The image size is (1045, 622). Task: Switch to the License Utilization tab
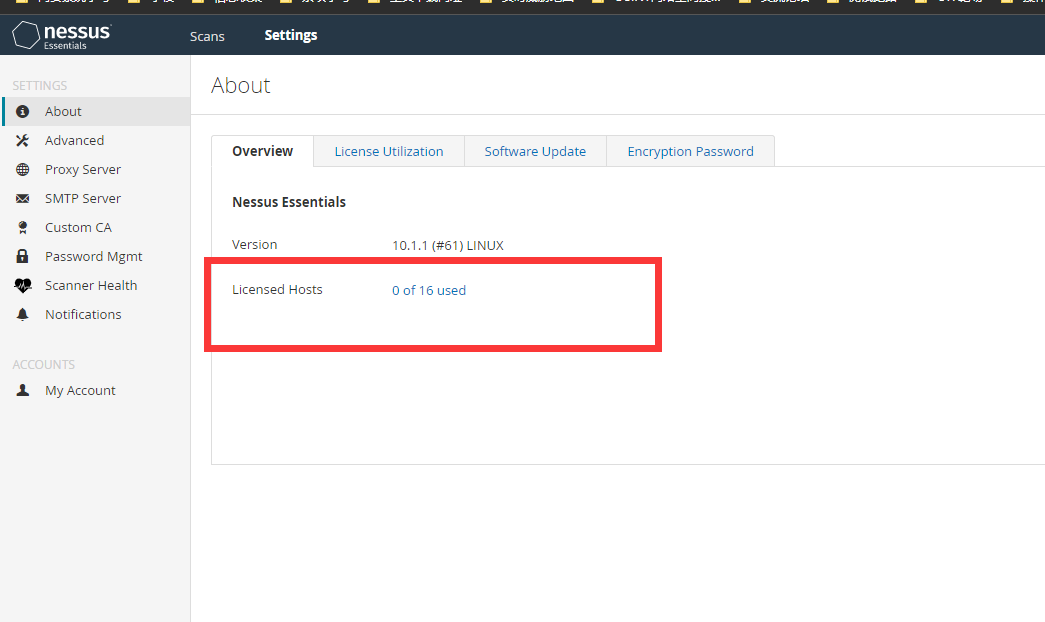pyautogui.click(x=389, y=151)
